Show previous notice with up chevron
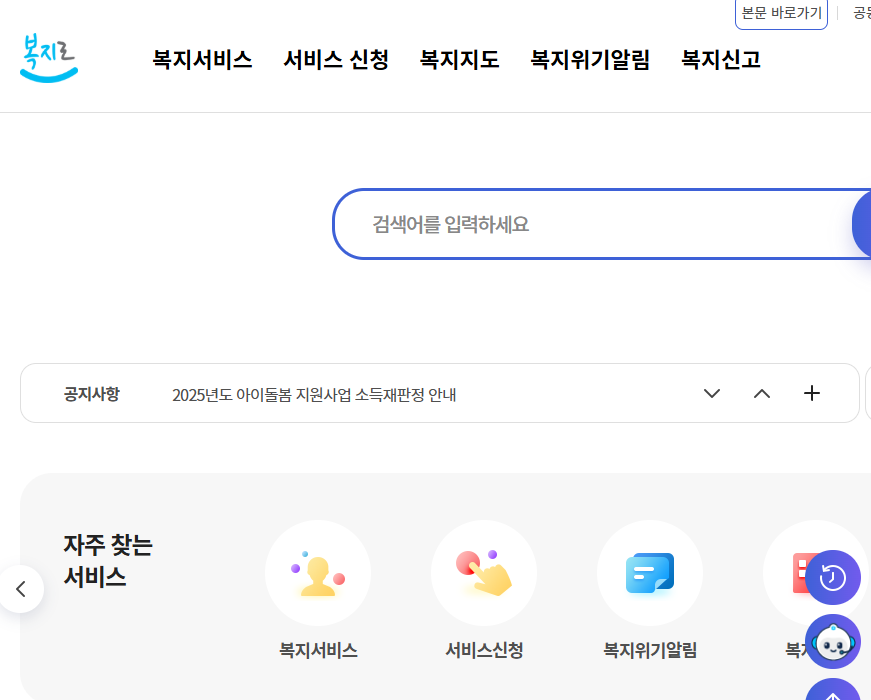This screenshot has height=700, width=871. point(762,393)
